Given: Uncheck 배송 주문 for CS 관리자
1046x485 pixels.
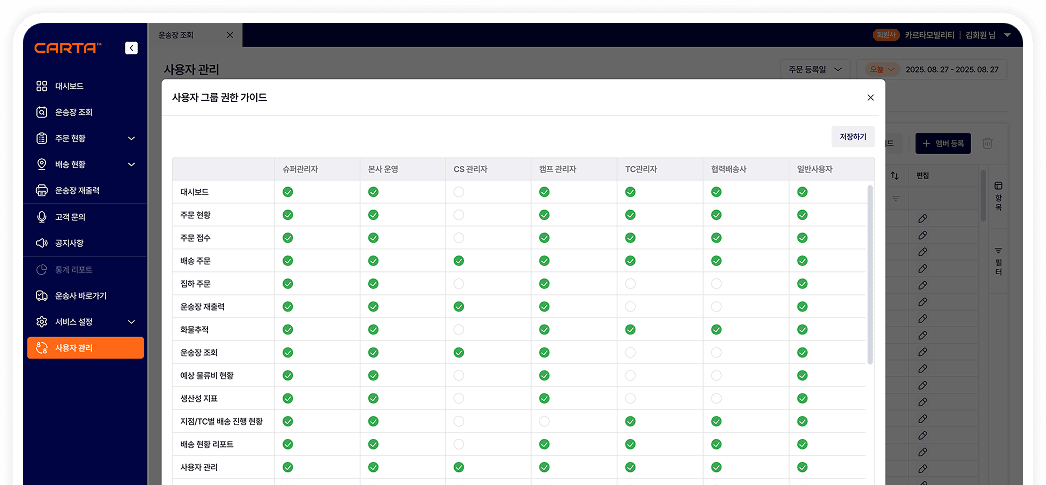Looking at the screenshot, I should pos(459,261).
